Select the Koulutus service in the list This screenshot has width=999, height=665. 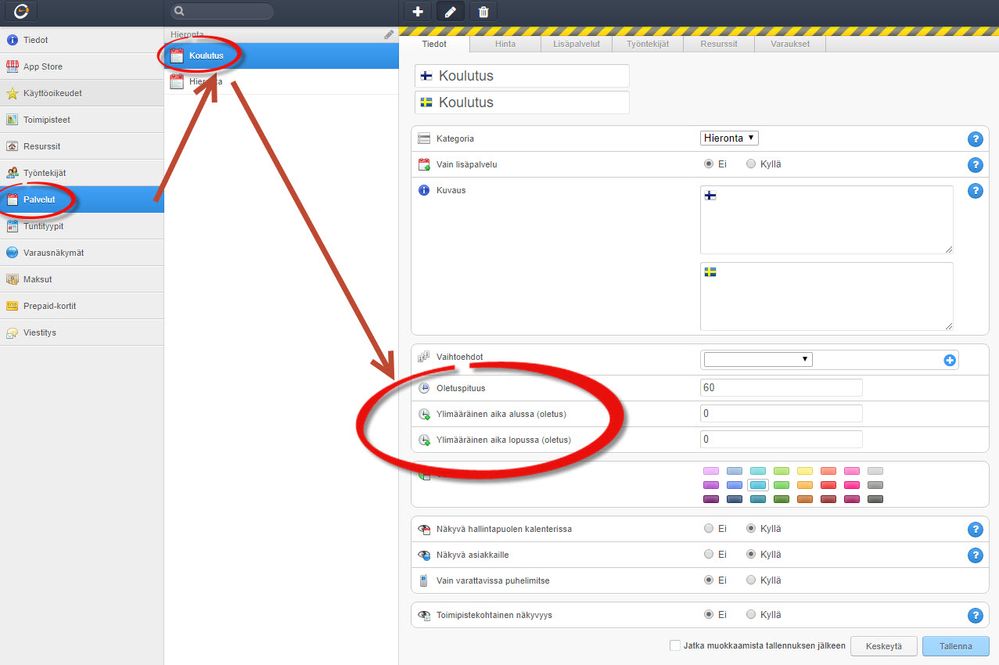tap(282, 55)
